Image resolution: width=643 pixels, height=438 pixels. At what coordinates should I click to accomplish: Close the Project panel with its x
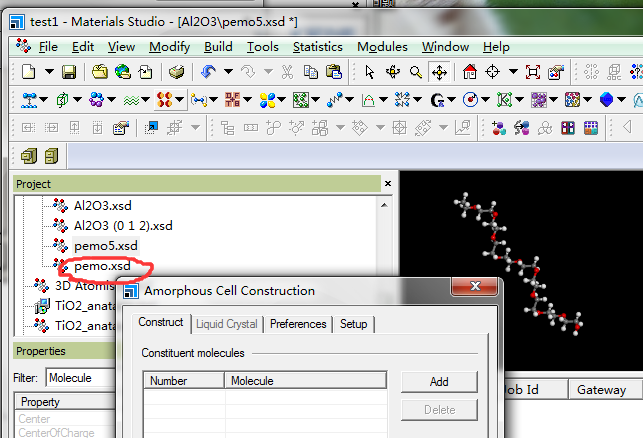click(x=388, y=184)
